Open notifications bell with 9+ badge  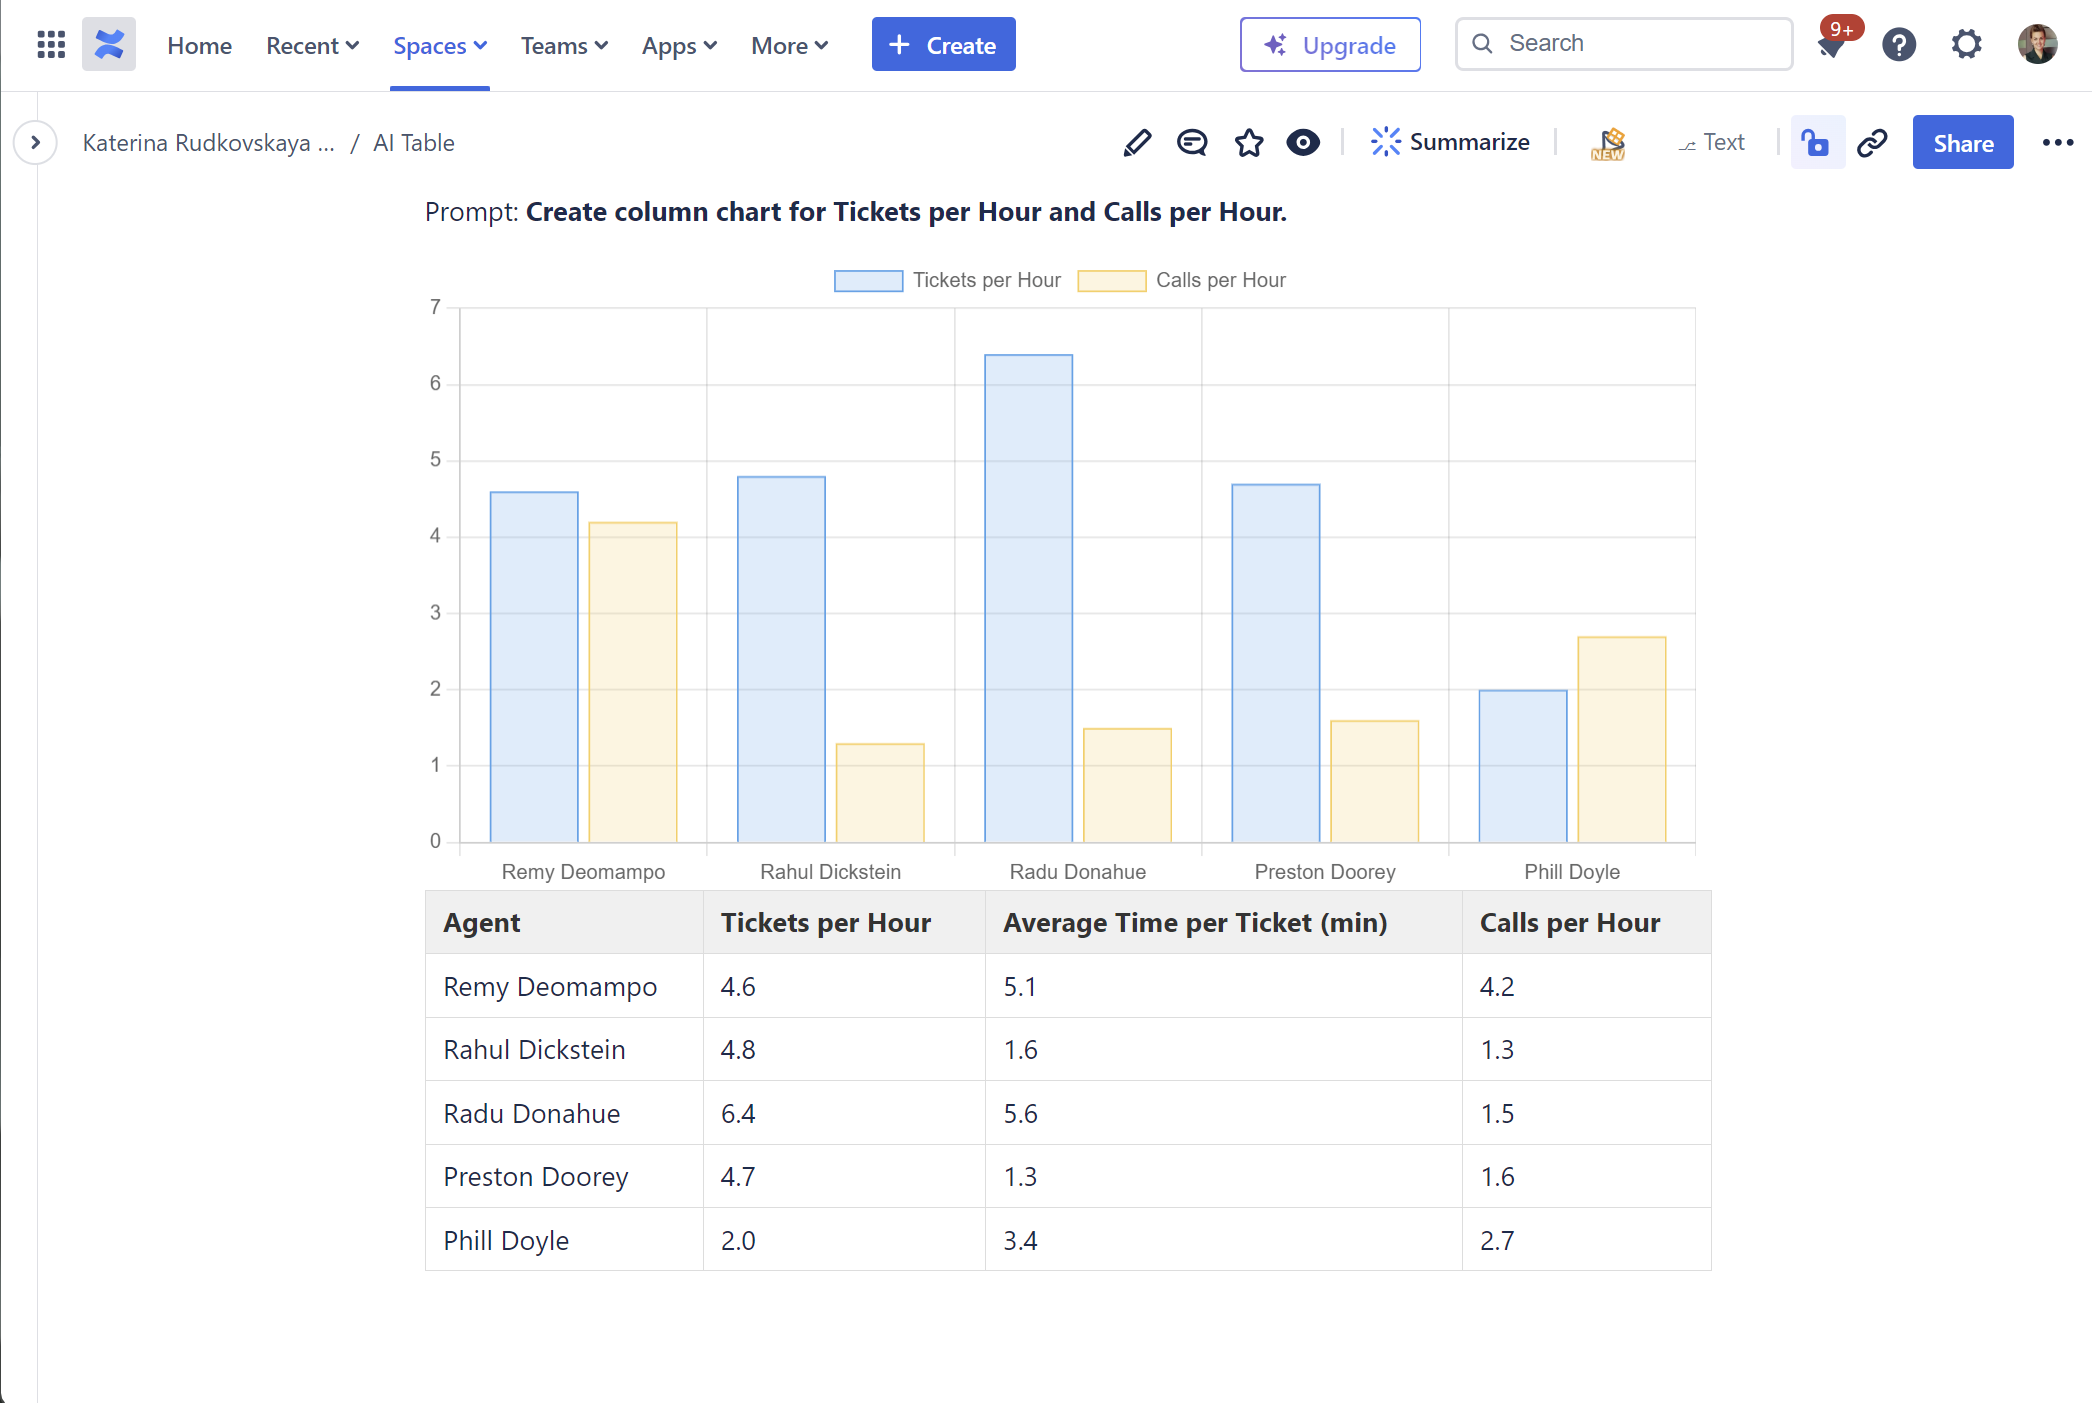pos(1832,45)
